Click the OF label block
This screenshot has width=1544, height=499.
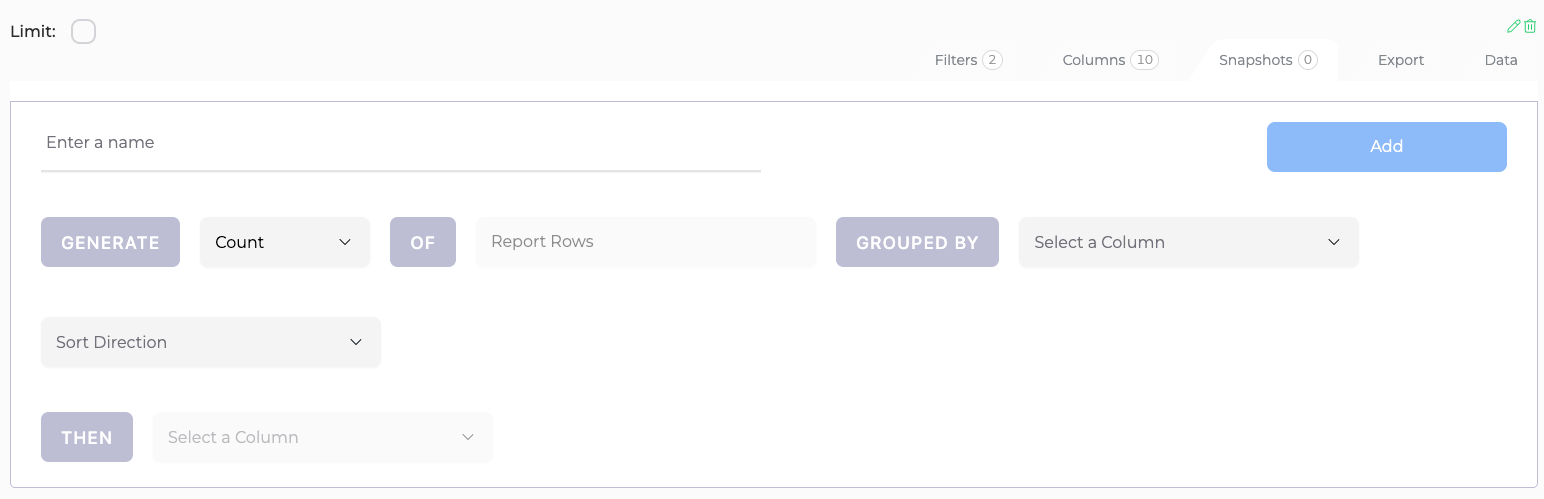pos(423,242)
